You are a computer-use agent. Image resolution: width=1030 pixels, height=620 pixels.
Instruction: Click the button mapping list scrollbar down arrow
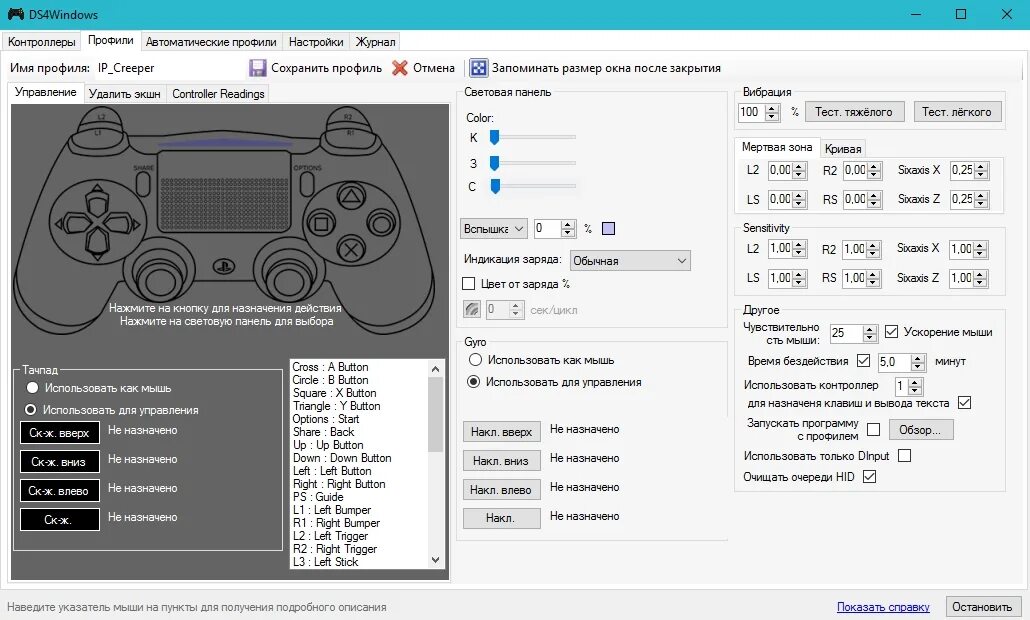point(435,560)
